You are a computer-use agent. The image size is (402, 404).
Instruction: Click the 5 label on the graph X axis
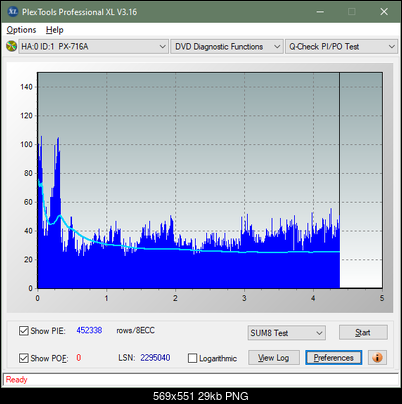(x=382, y=298)
